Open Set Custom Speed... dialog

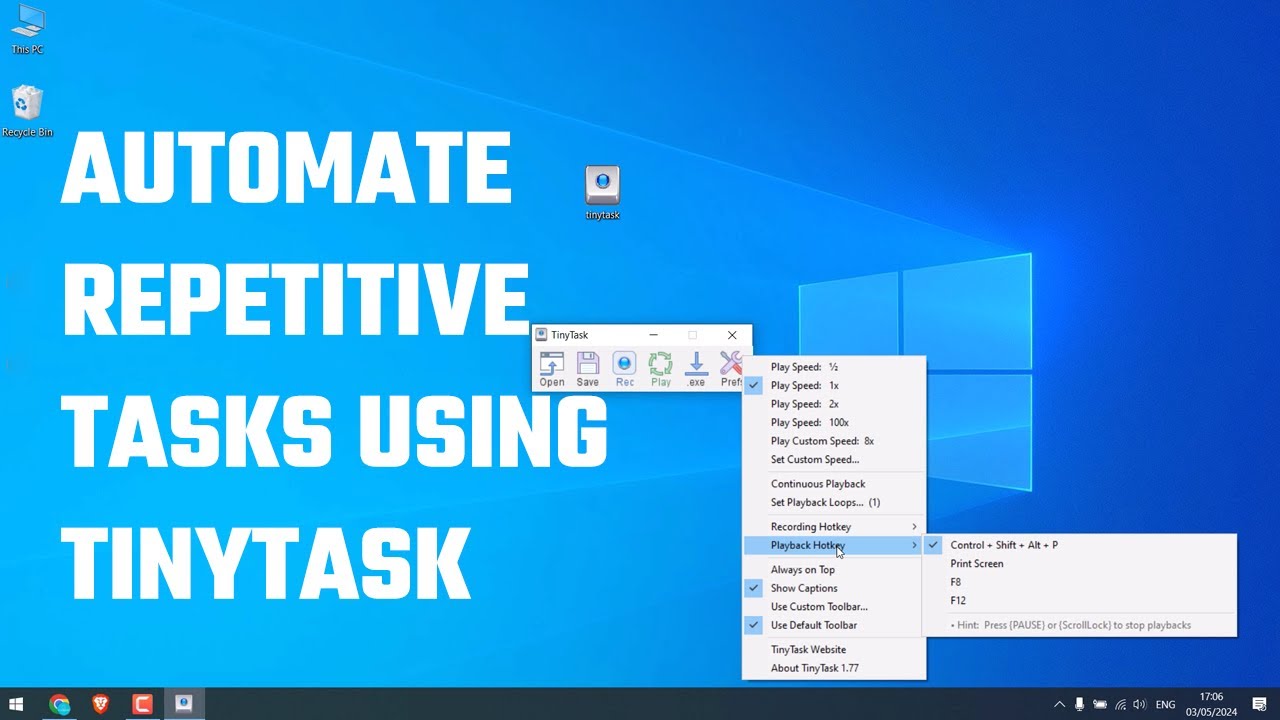tap(834, 460)
